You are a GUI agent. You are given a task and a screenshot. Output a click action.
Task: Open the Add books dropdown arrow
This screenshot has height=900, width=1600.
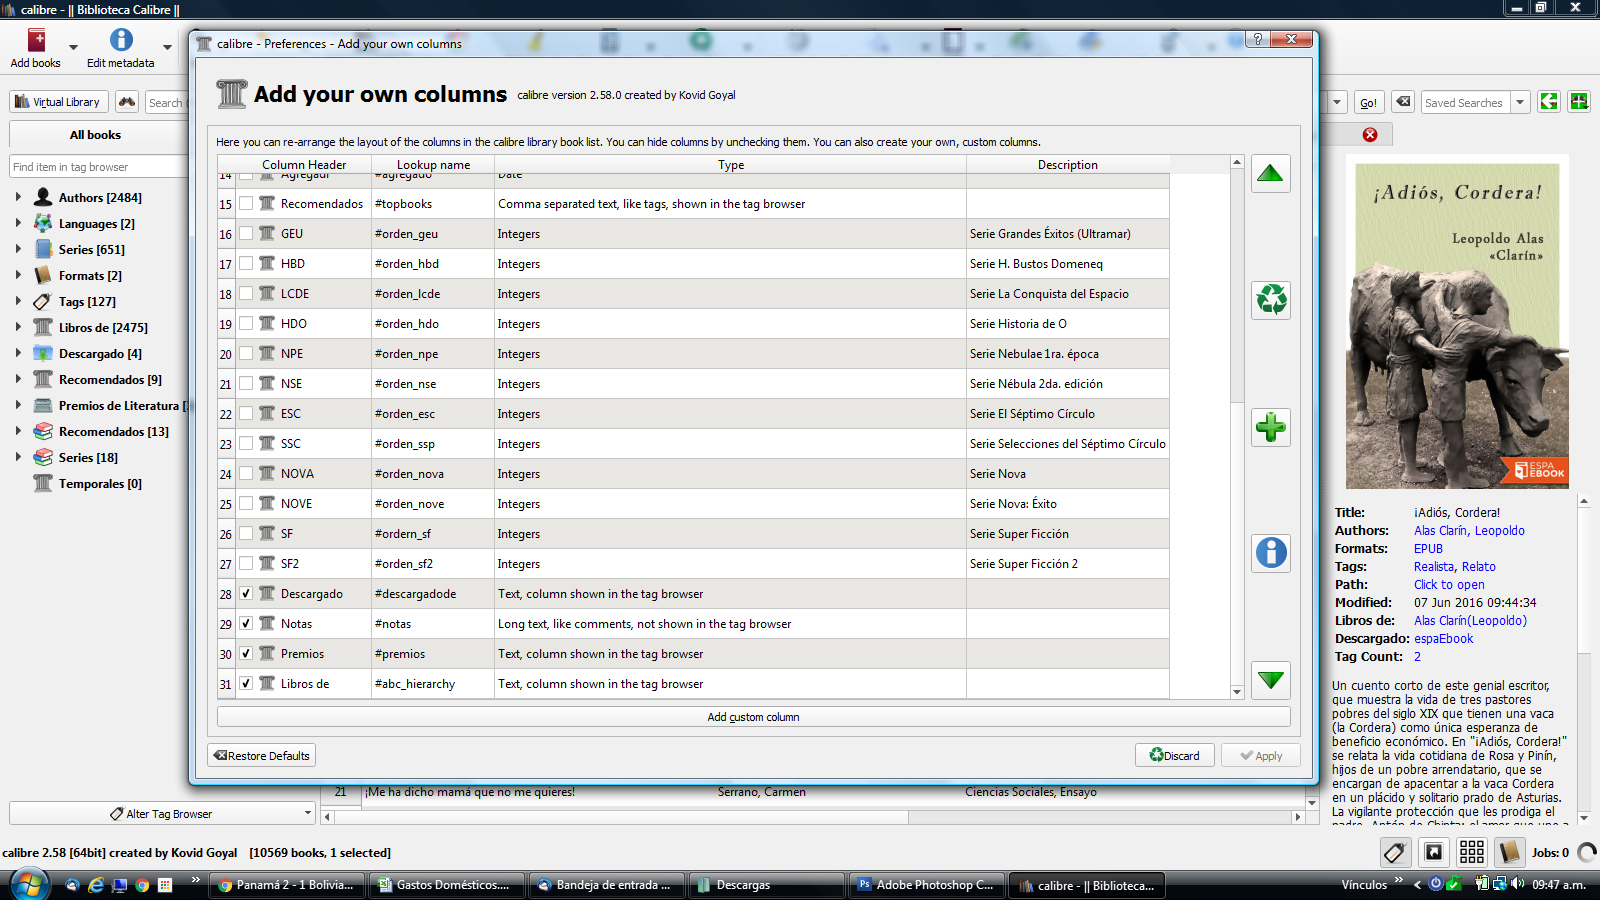73,47
